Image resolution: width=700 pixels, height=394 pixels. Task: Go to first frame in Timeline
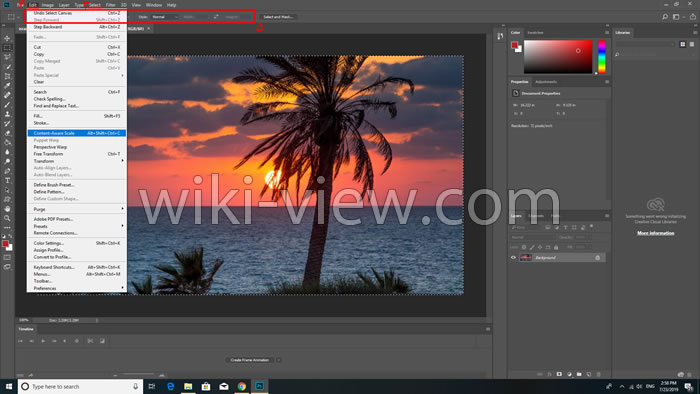coord(20,341)
